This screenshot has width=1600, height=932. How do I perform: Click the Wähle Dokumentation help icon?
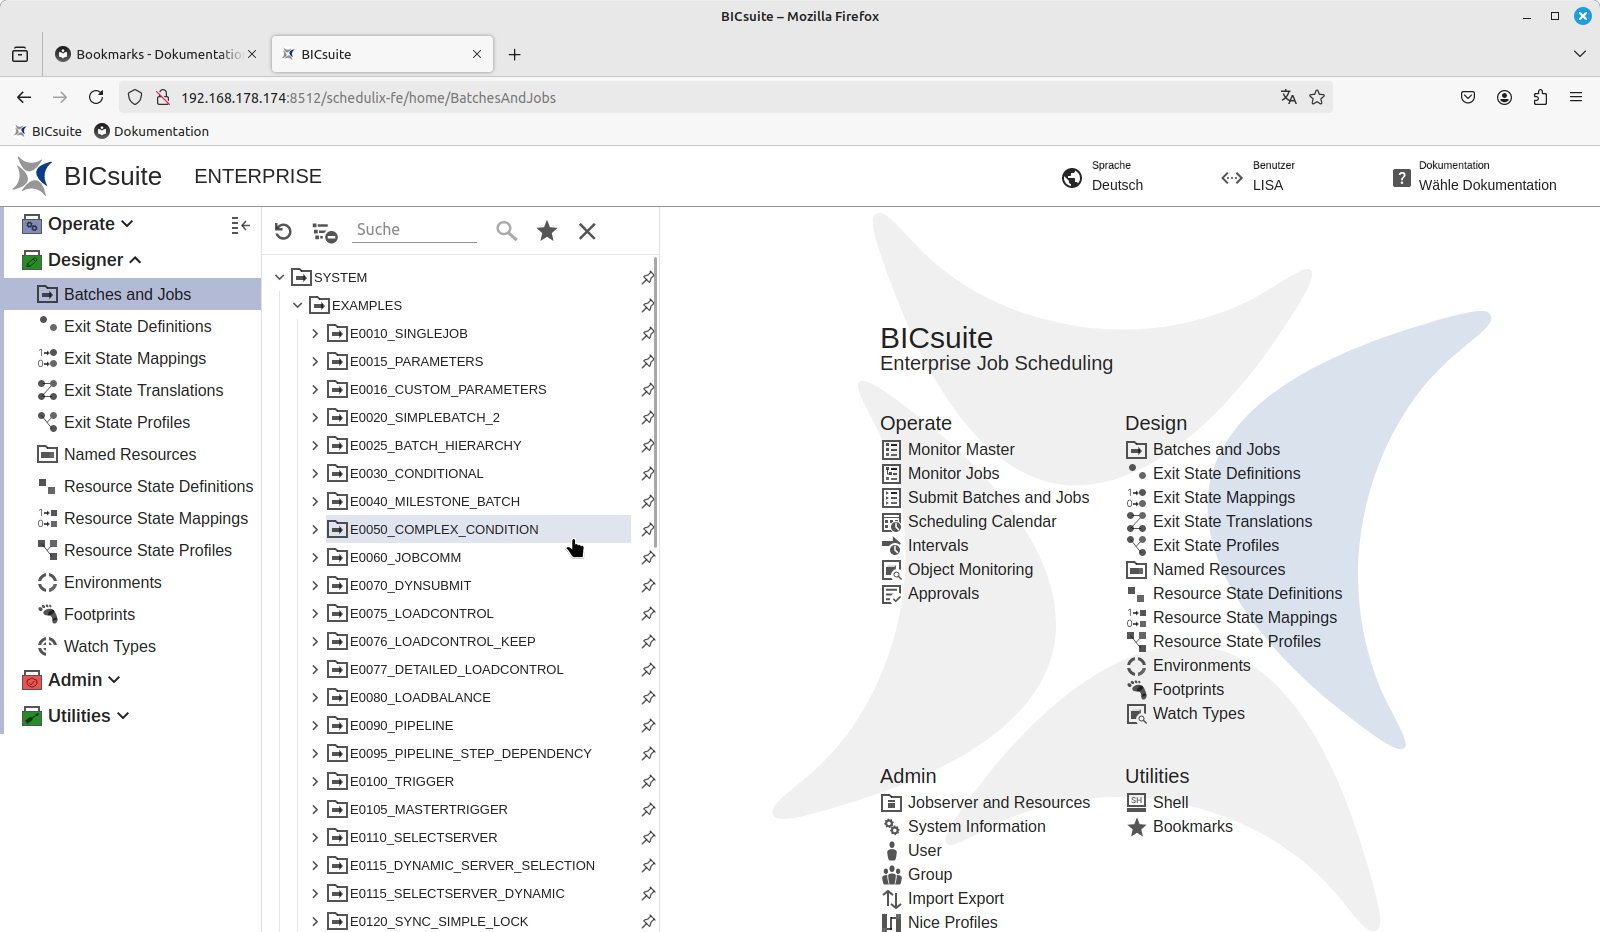point(1402,178)
